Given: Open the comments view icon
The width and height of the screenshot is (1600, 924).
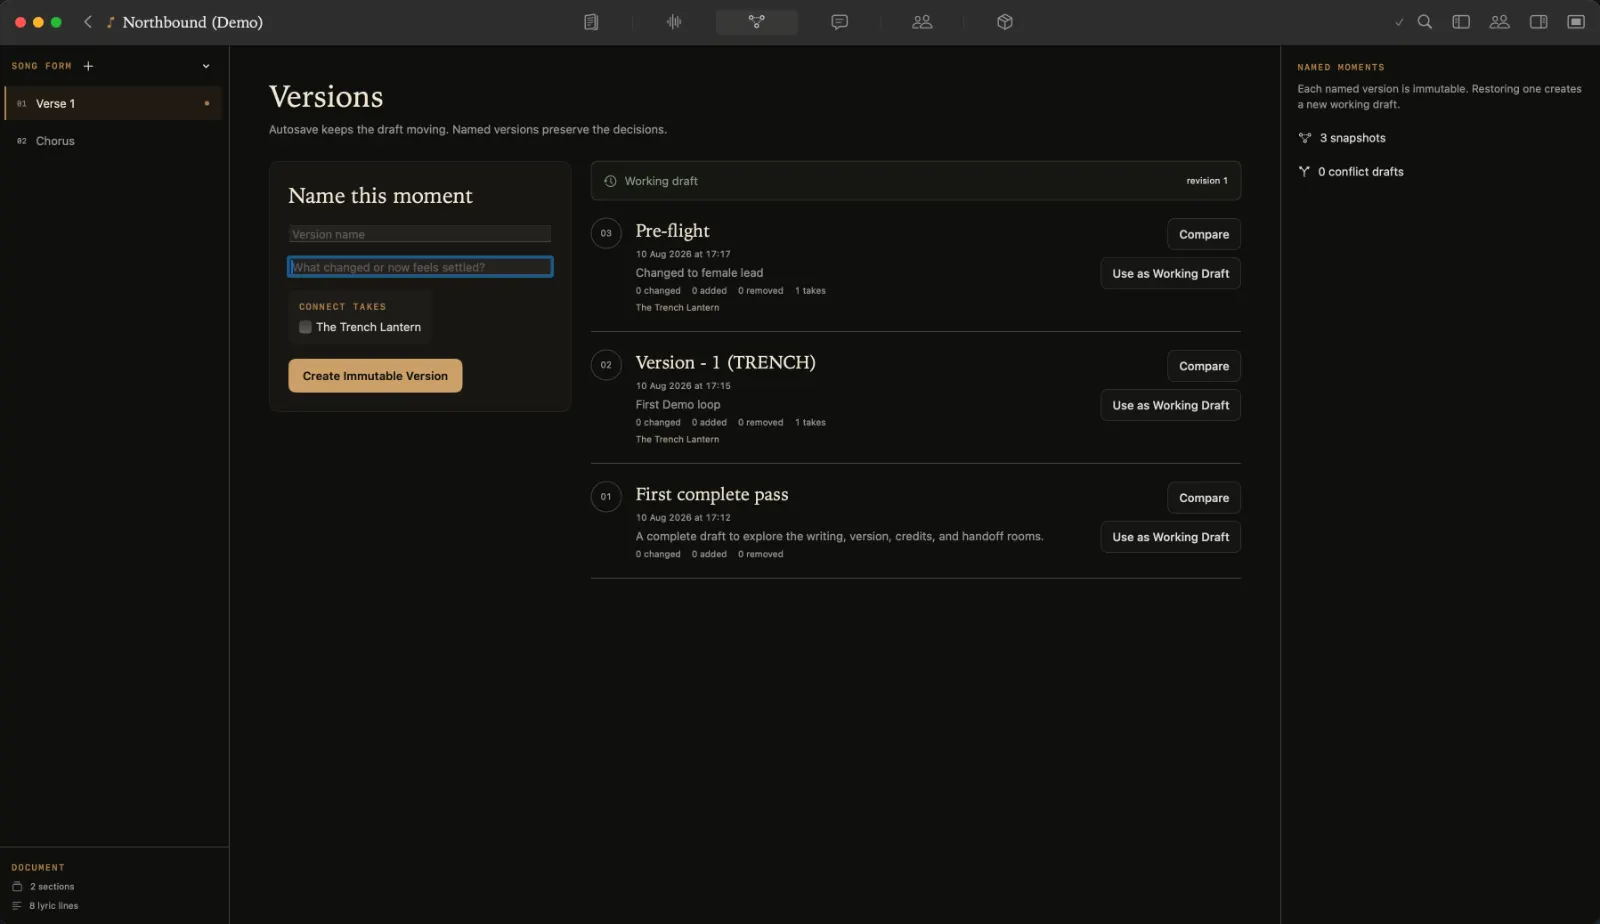Looking at the screenshot, I should pyautogui.click(x=840, y=22).
